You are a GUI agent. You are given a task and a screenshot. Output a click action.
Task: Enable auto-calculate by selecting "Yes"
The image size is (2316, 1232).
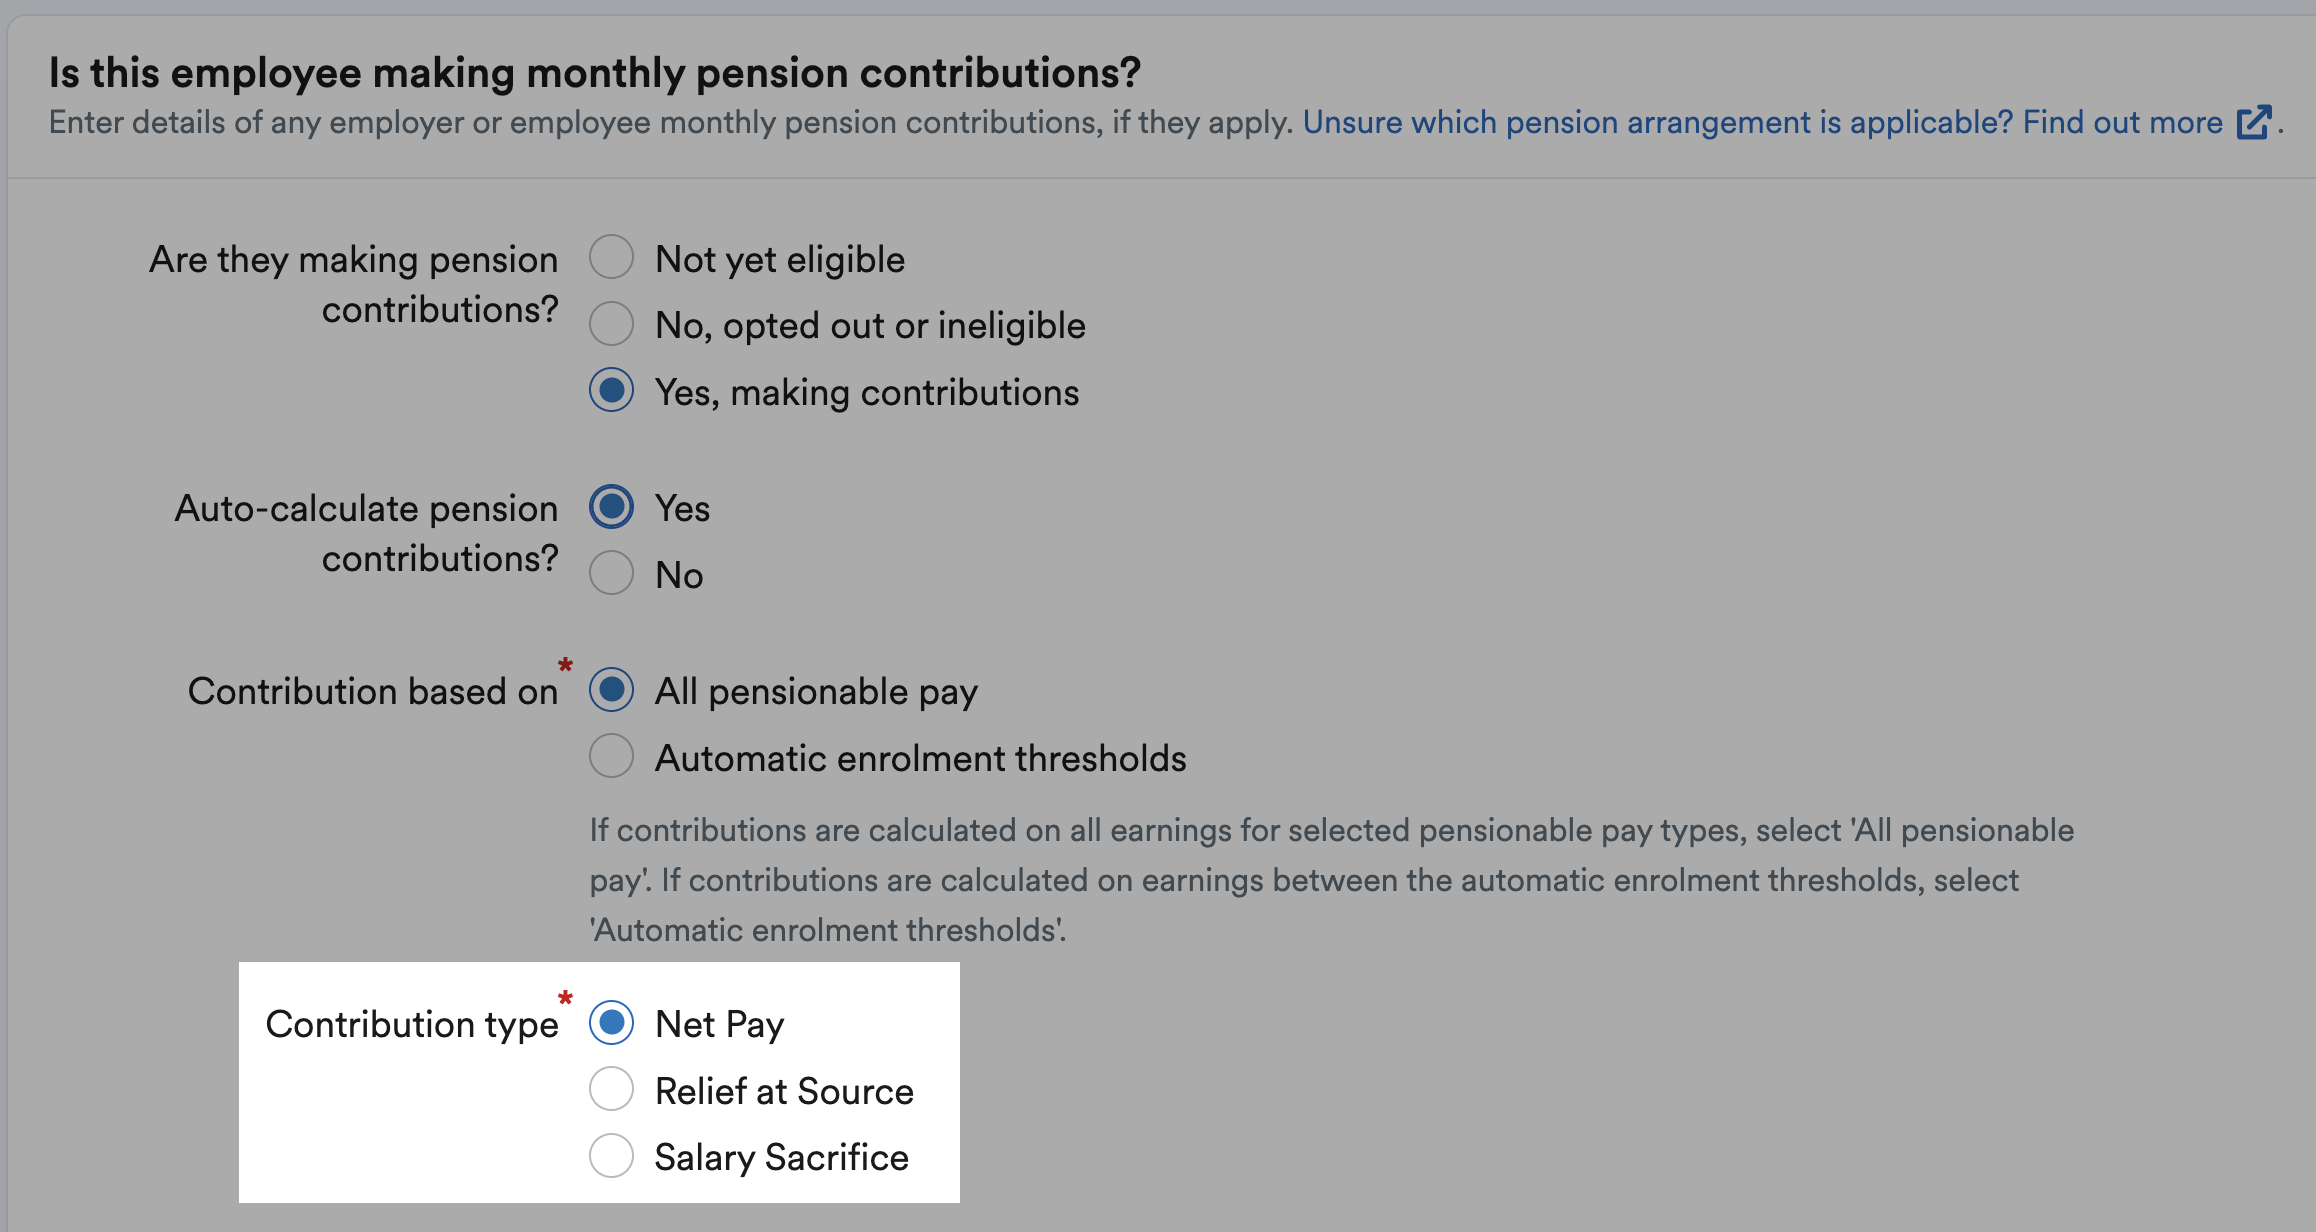click(x=611, y=506)
